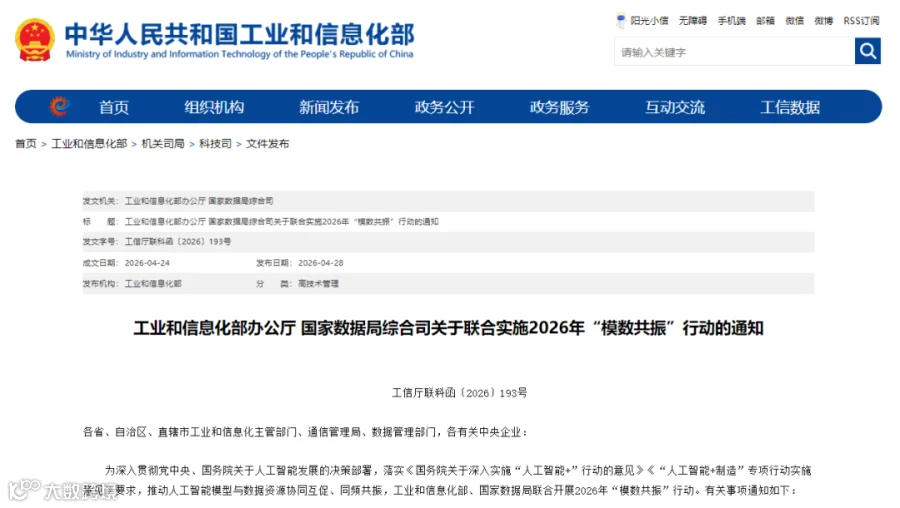Open the 工信数据 navigation menu item
Viewport: 900px width, 508px height.
790,107
